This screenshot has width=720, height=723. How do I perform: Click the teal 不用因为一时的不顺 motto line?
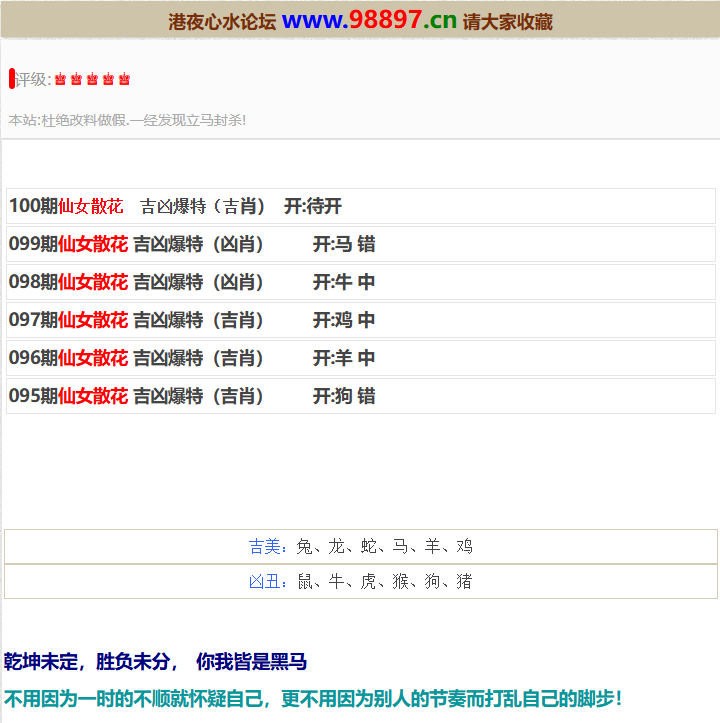(x=312, y=698)
